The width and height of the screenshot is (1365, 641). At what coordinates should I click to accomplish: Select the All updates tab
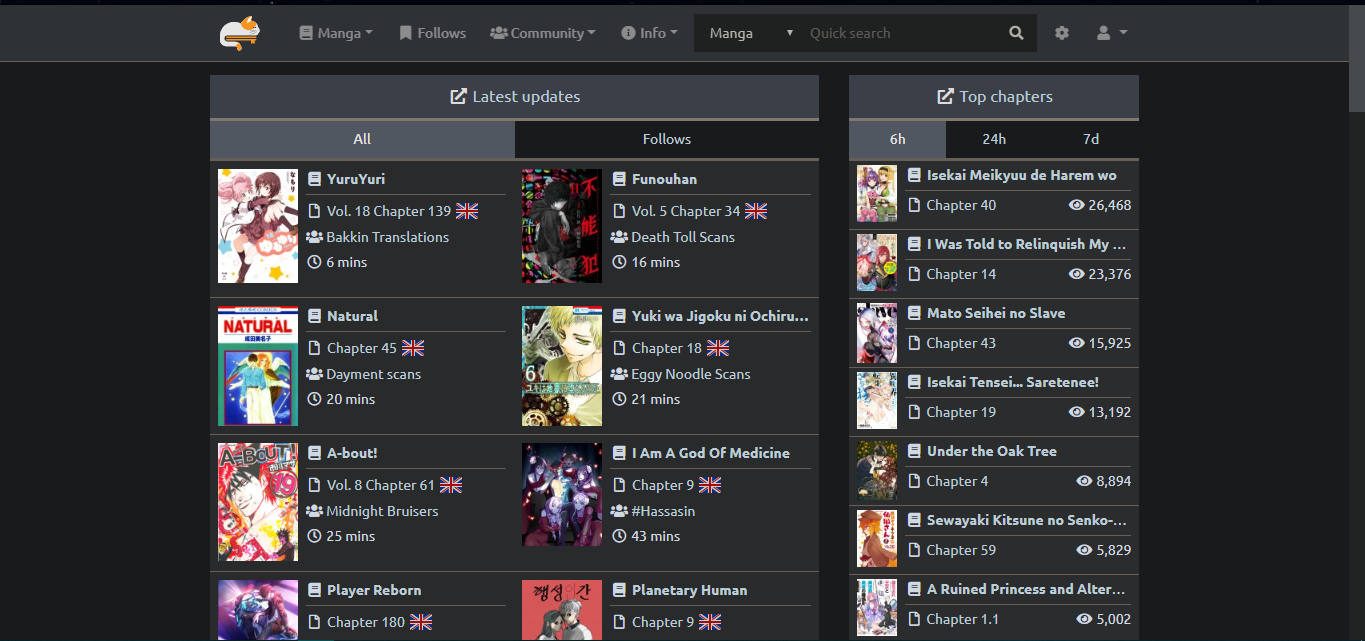click(362, 139)
